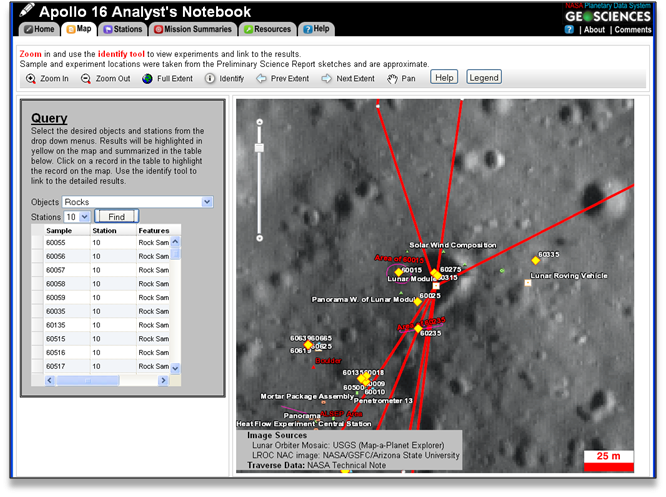
Task: Click the Features column header
Action: point(154,230)
